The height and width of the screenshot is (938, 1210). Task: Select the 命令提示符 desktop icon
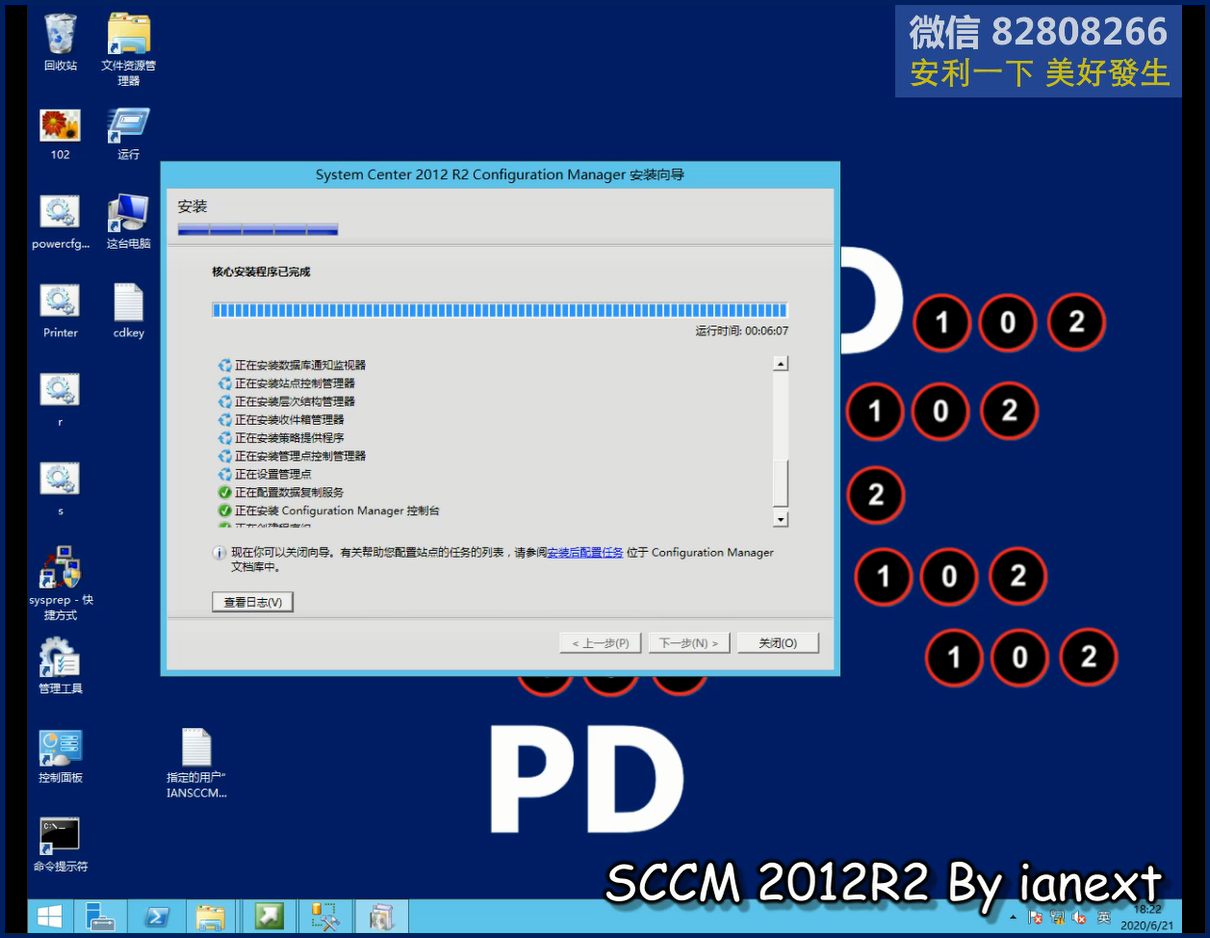[60, 845]
